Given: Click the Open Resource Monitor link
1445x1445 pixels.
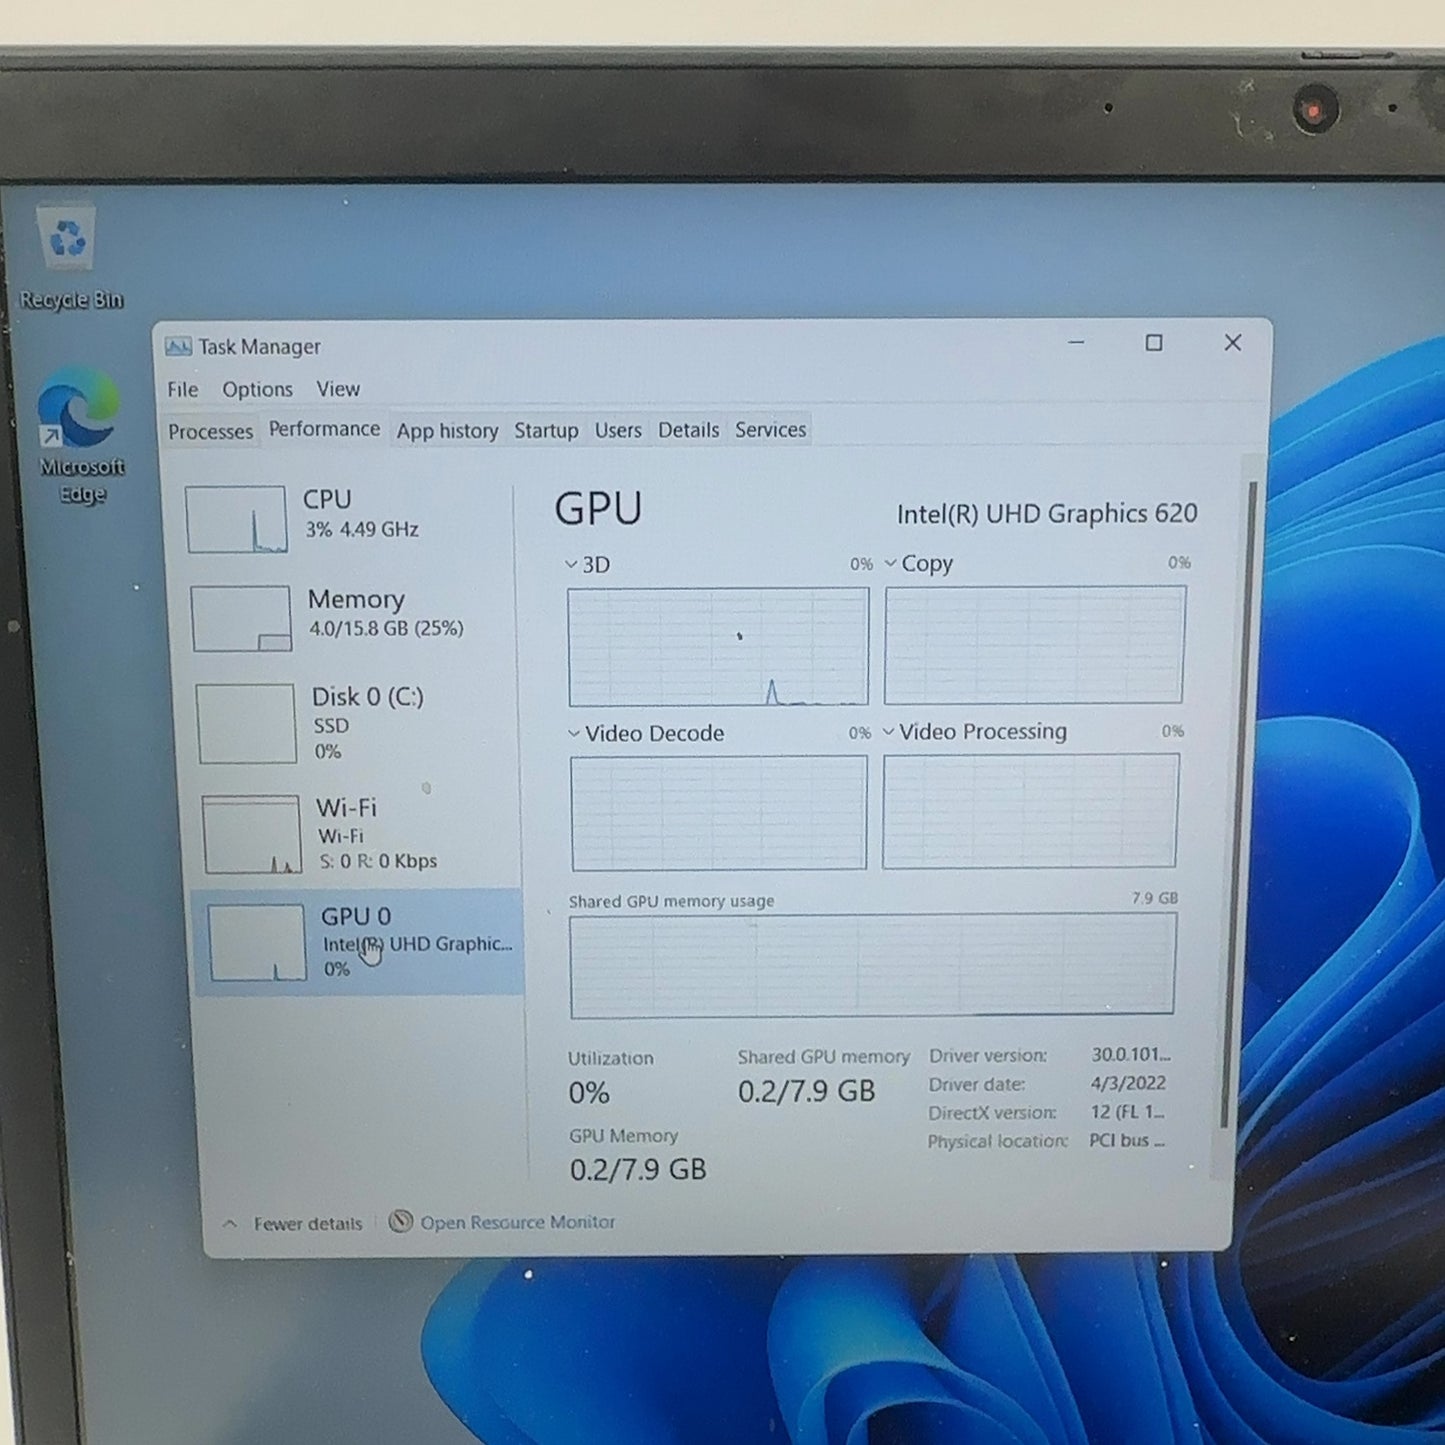Looking at the screenshot, I should click(x=517, y=1222).
